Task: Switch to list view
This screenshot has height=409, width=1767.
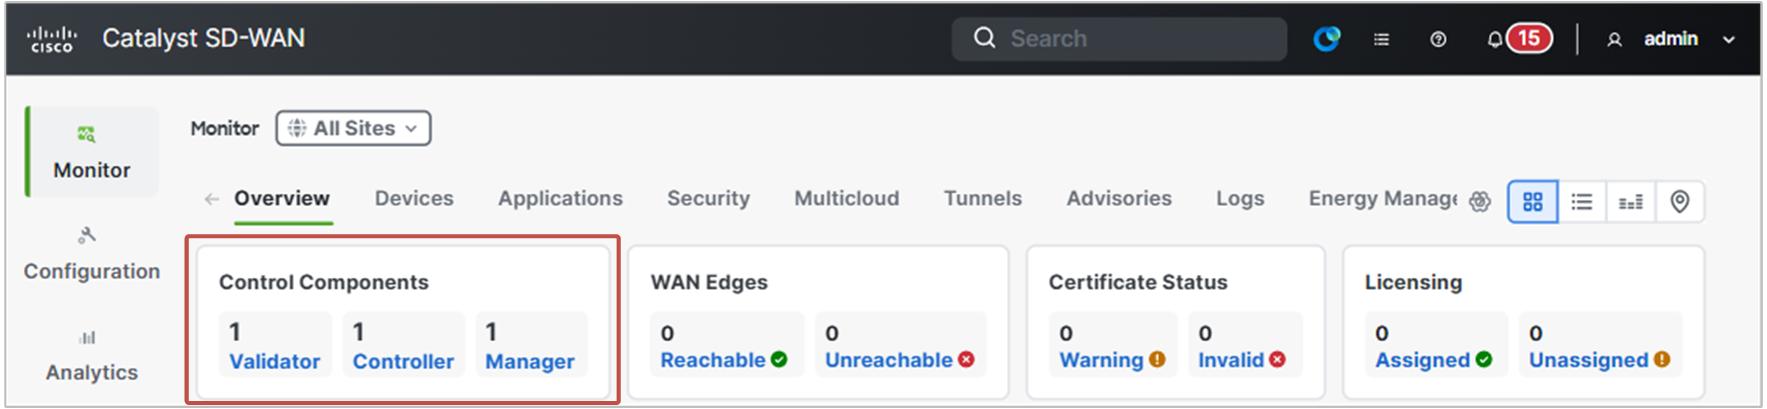Action: (x=1582, y=202)
